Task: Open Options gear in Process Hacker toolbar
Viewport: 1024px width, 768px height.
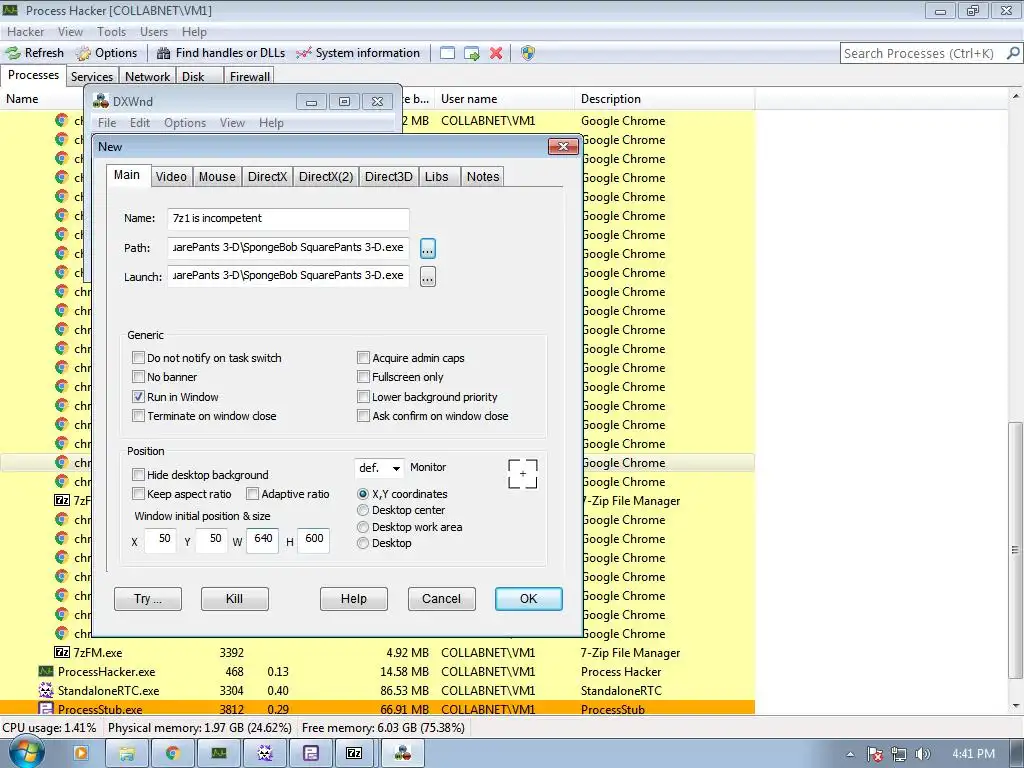Action: pyautogui.click(x=83, y=53)
